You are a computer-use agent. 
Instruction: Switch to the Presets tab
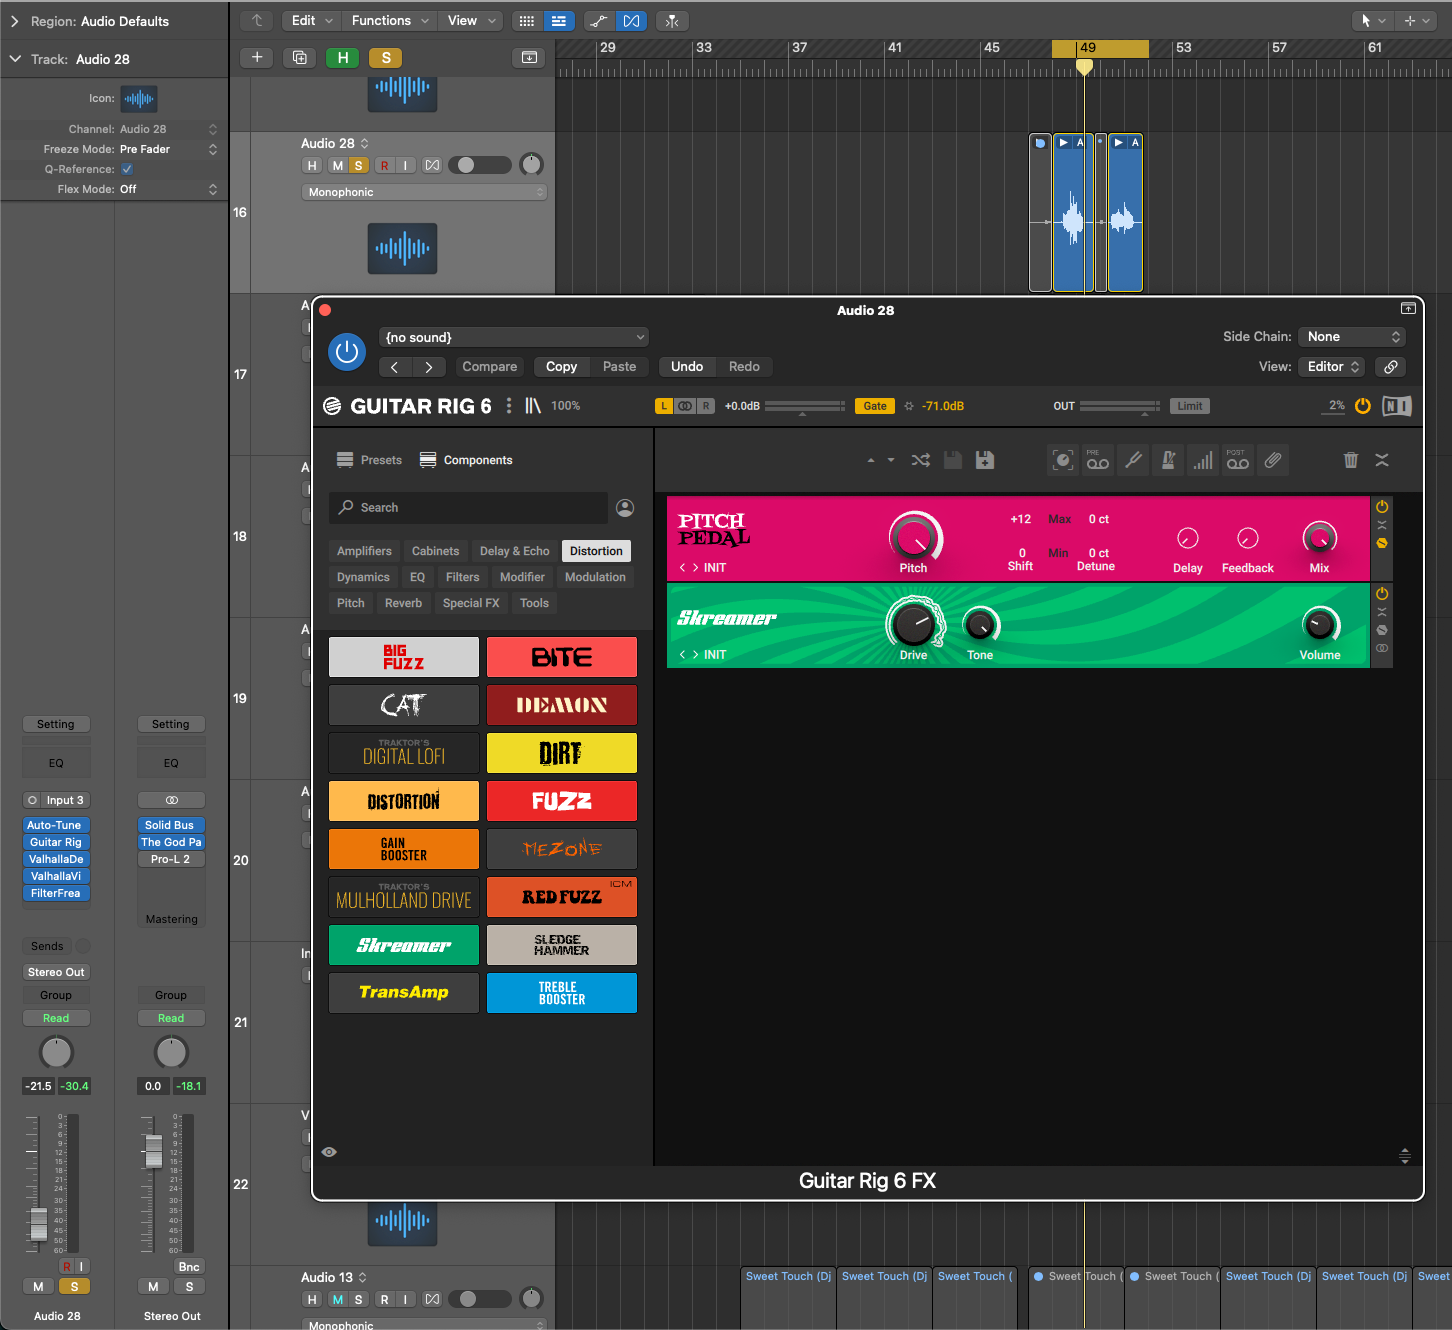(x=369, y=460)
